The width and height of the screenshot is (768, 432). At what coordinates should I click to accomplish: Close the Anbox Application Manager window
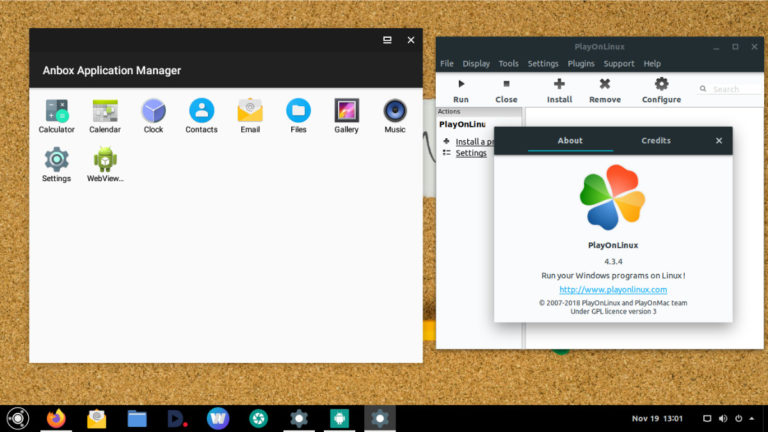tap(410, 40)
